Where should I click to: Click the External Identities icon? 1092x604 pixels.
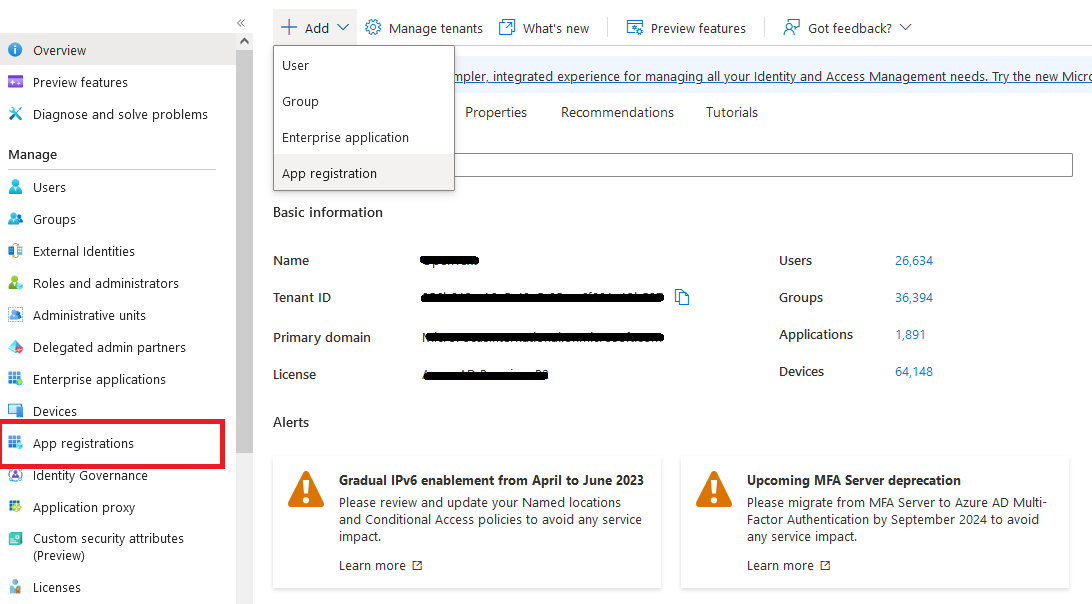[x=15, y=251]
